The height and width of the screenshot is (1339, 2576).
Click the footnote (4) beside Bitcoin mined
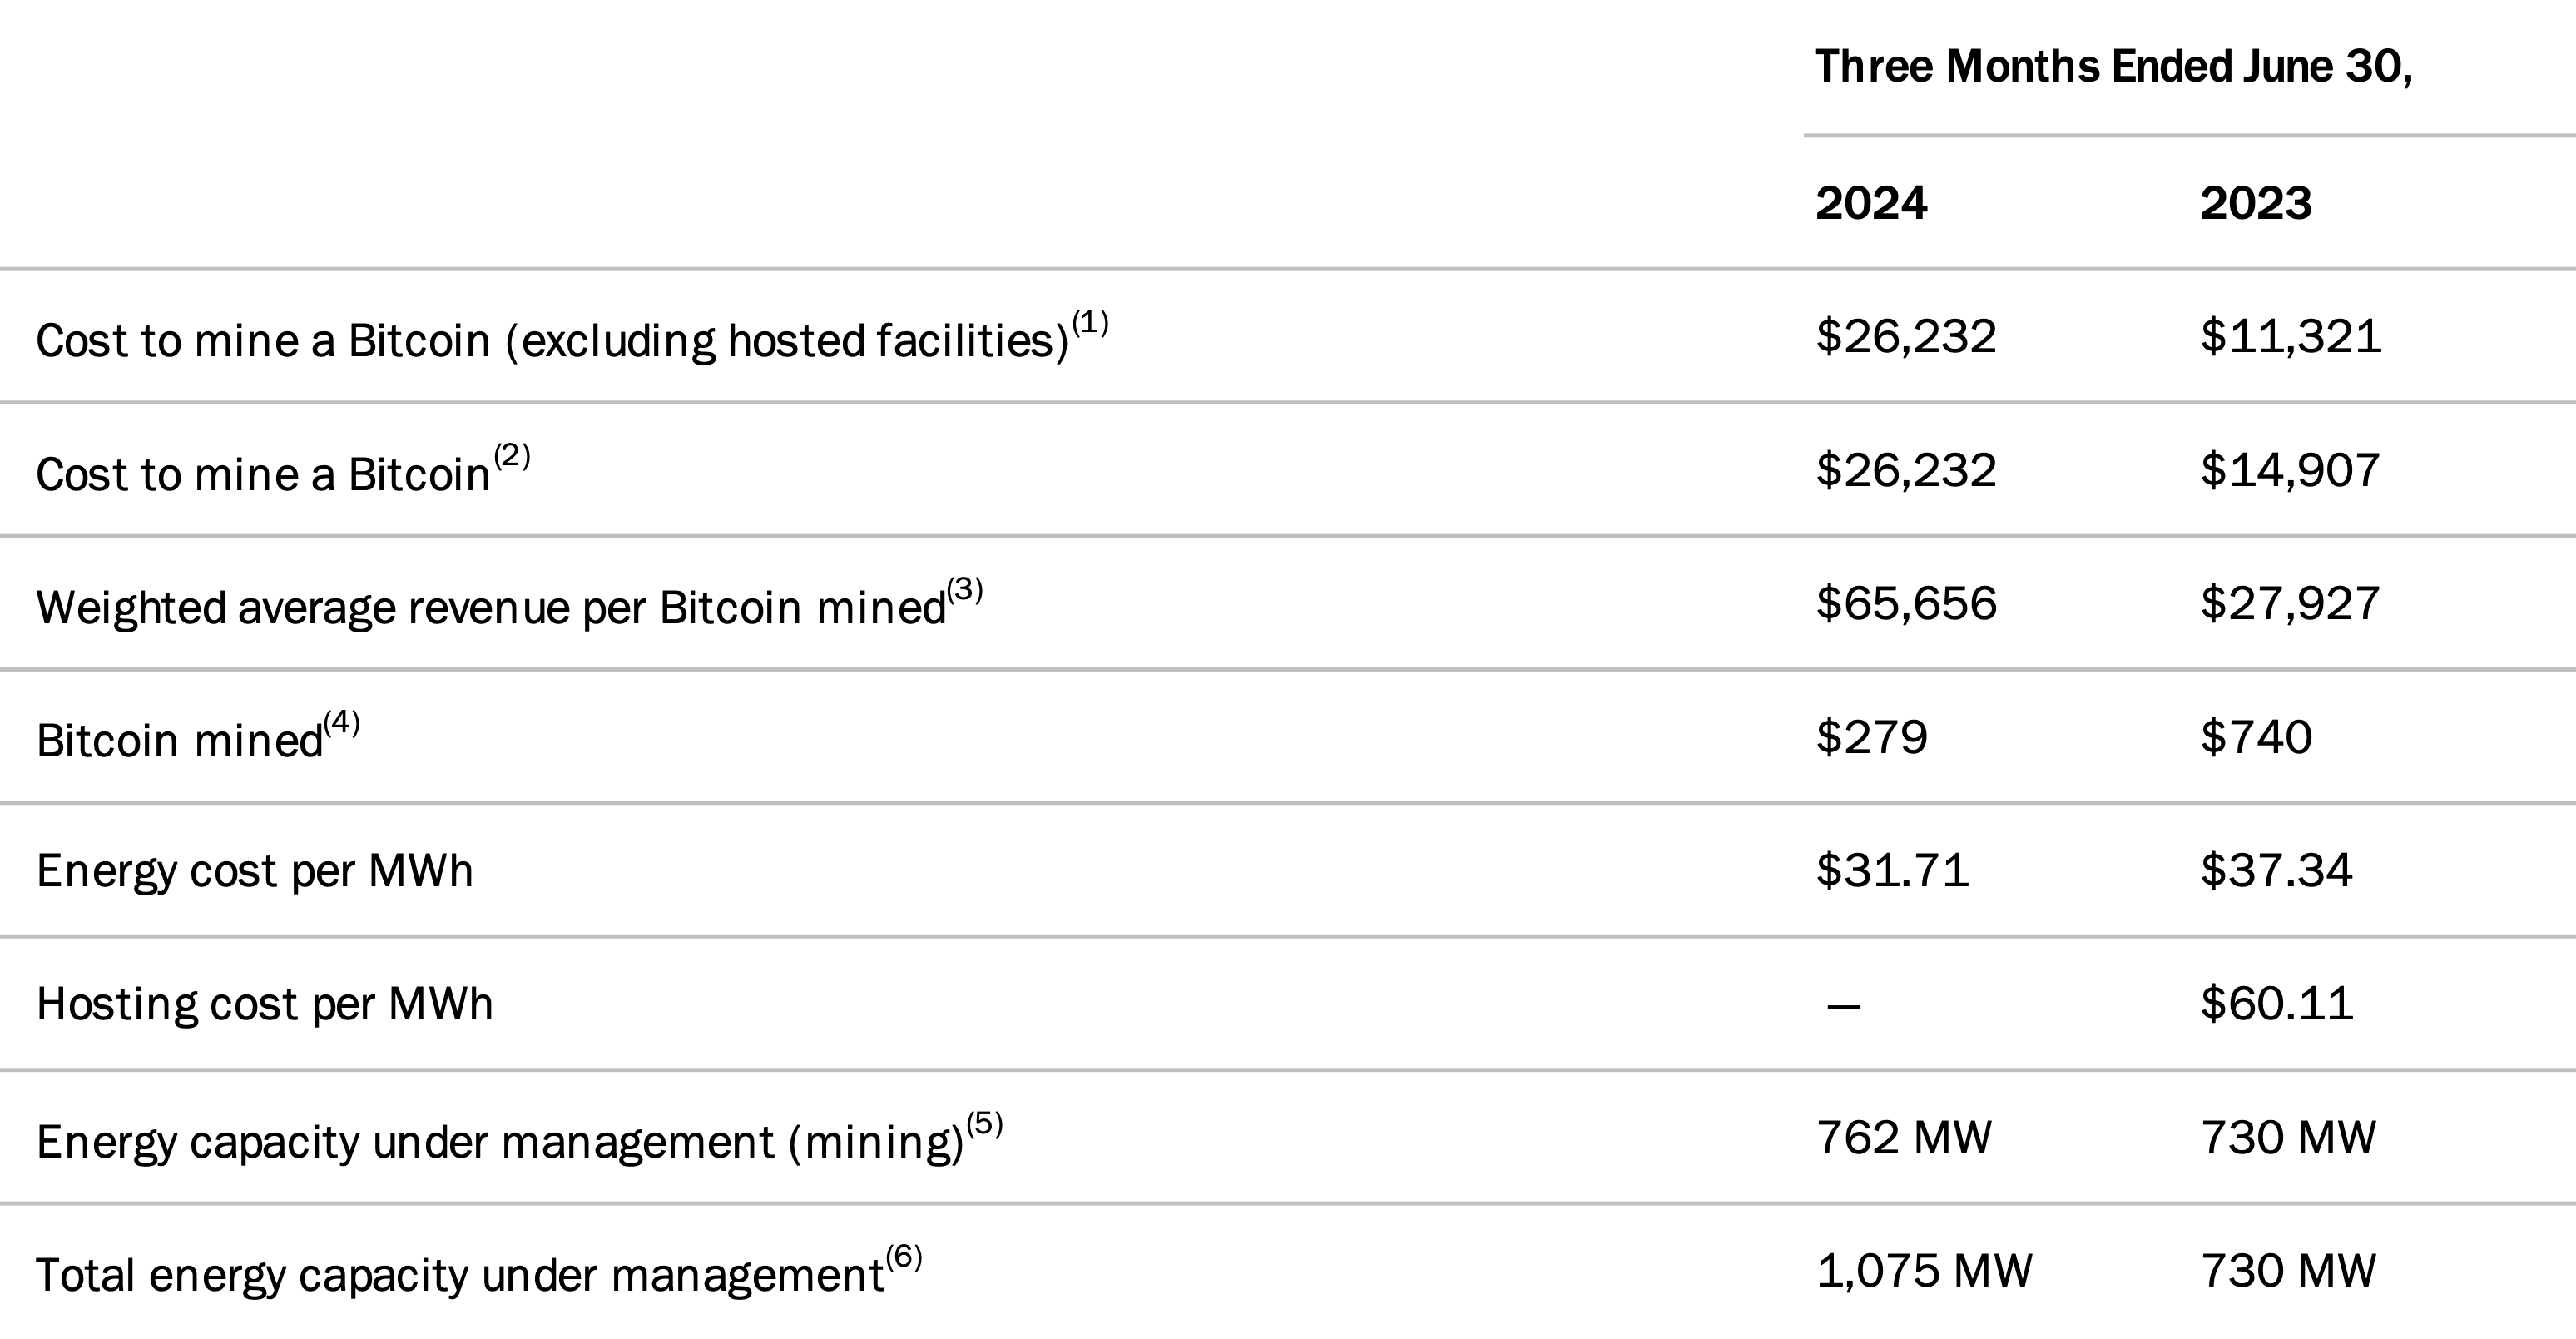tap(341, 723)
